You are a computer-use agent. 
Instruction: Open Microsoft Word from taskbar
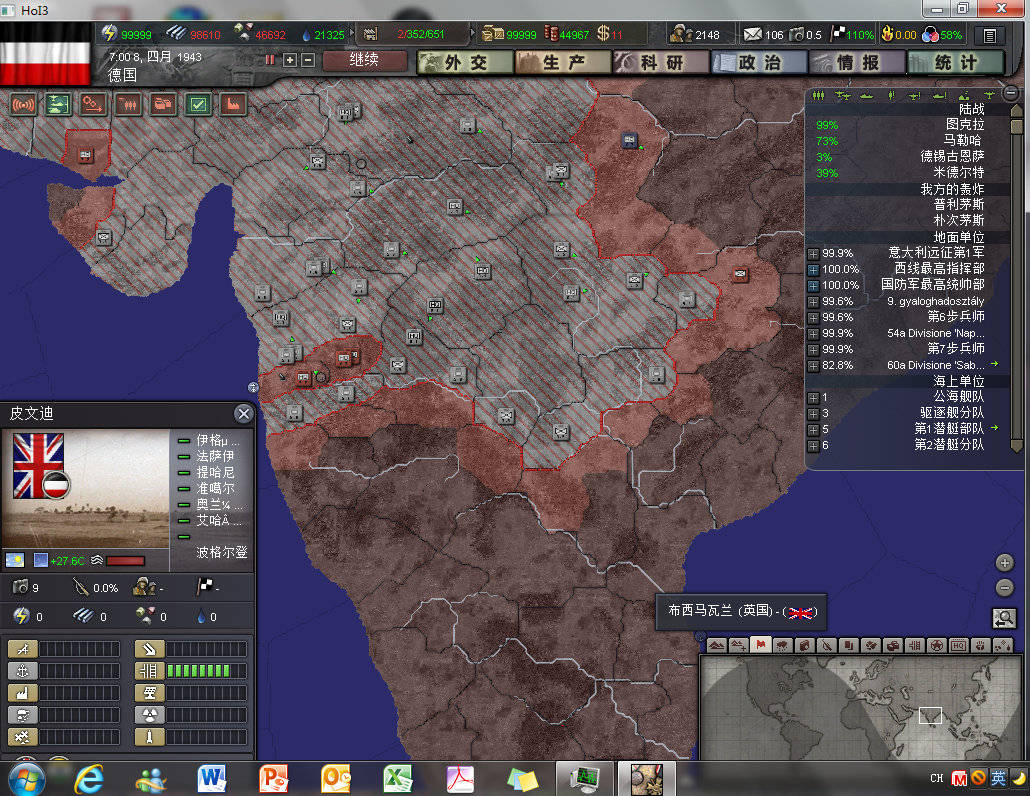[x=212, y=780]
